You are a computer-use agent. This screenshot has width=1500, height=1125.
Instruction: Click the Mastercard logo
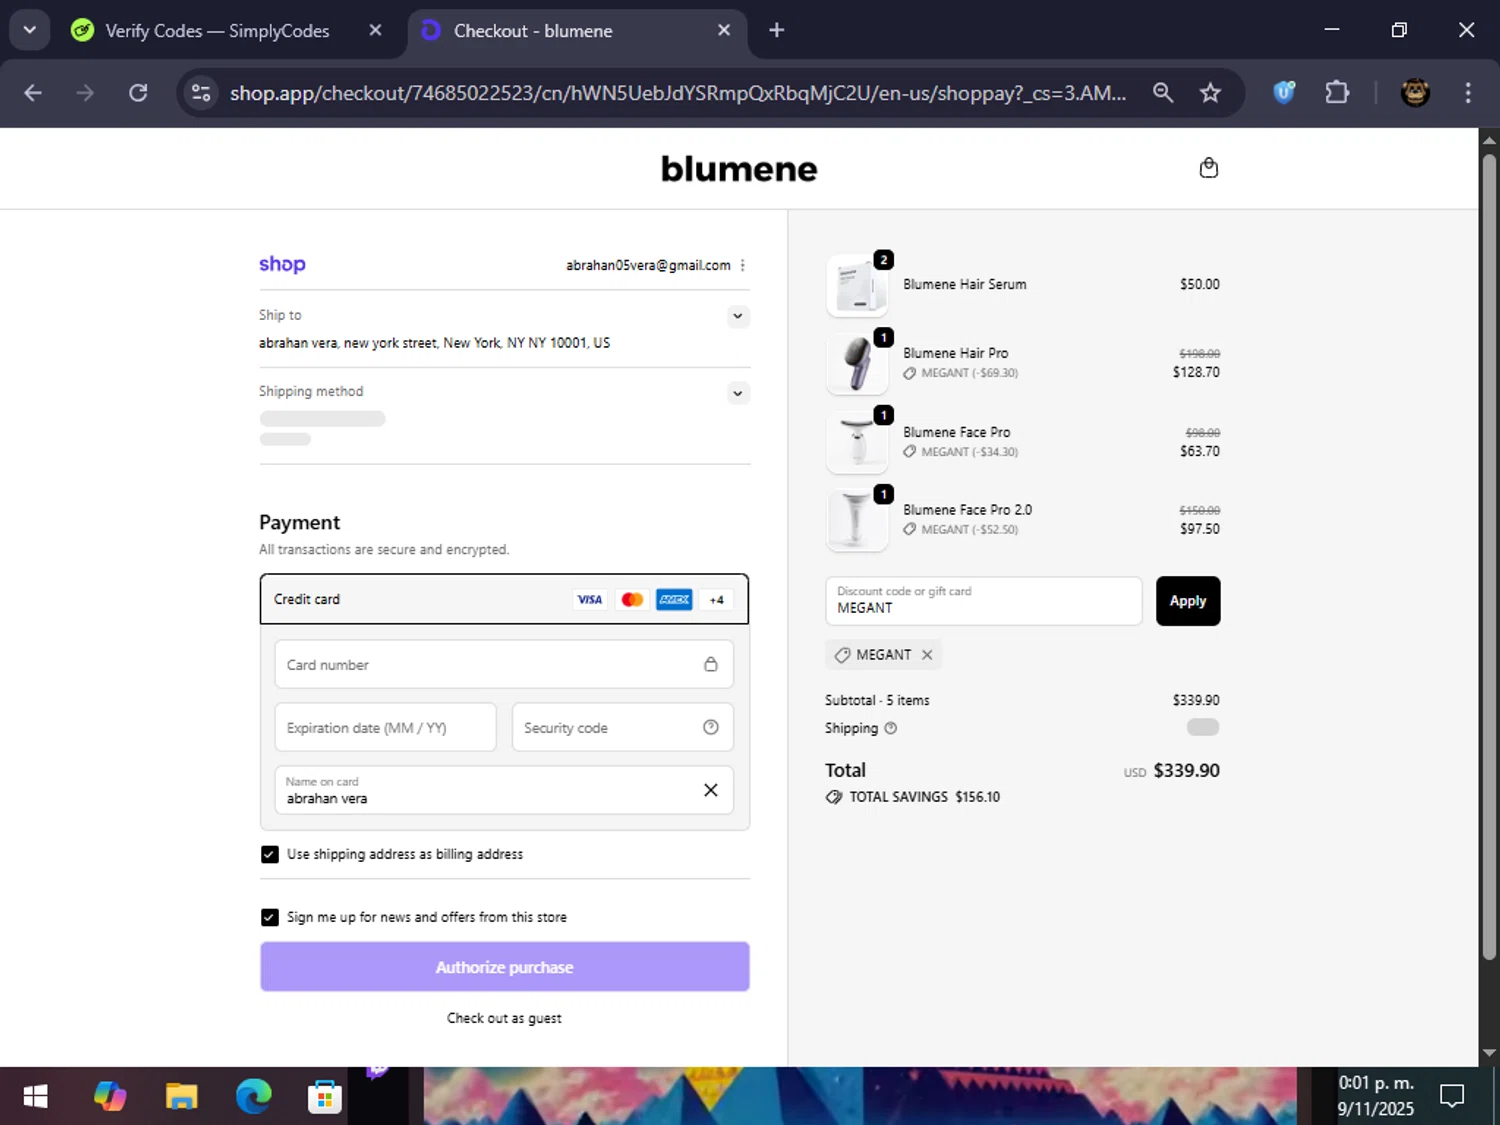(x=632, y=599)
